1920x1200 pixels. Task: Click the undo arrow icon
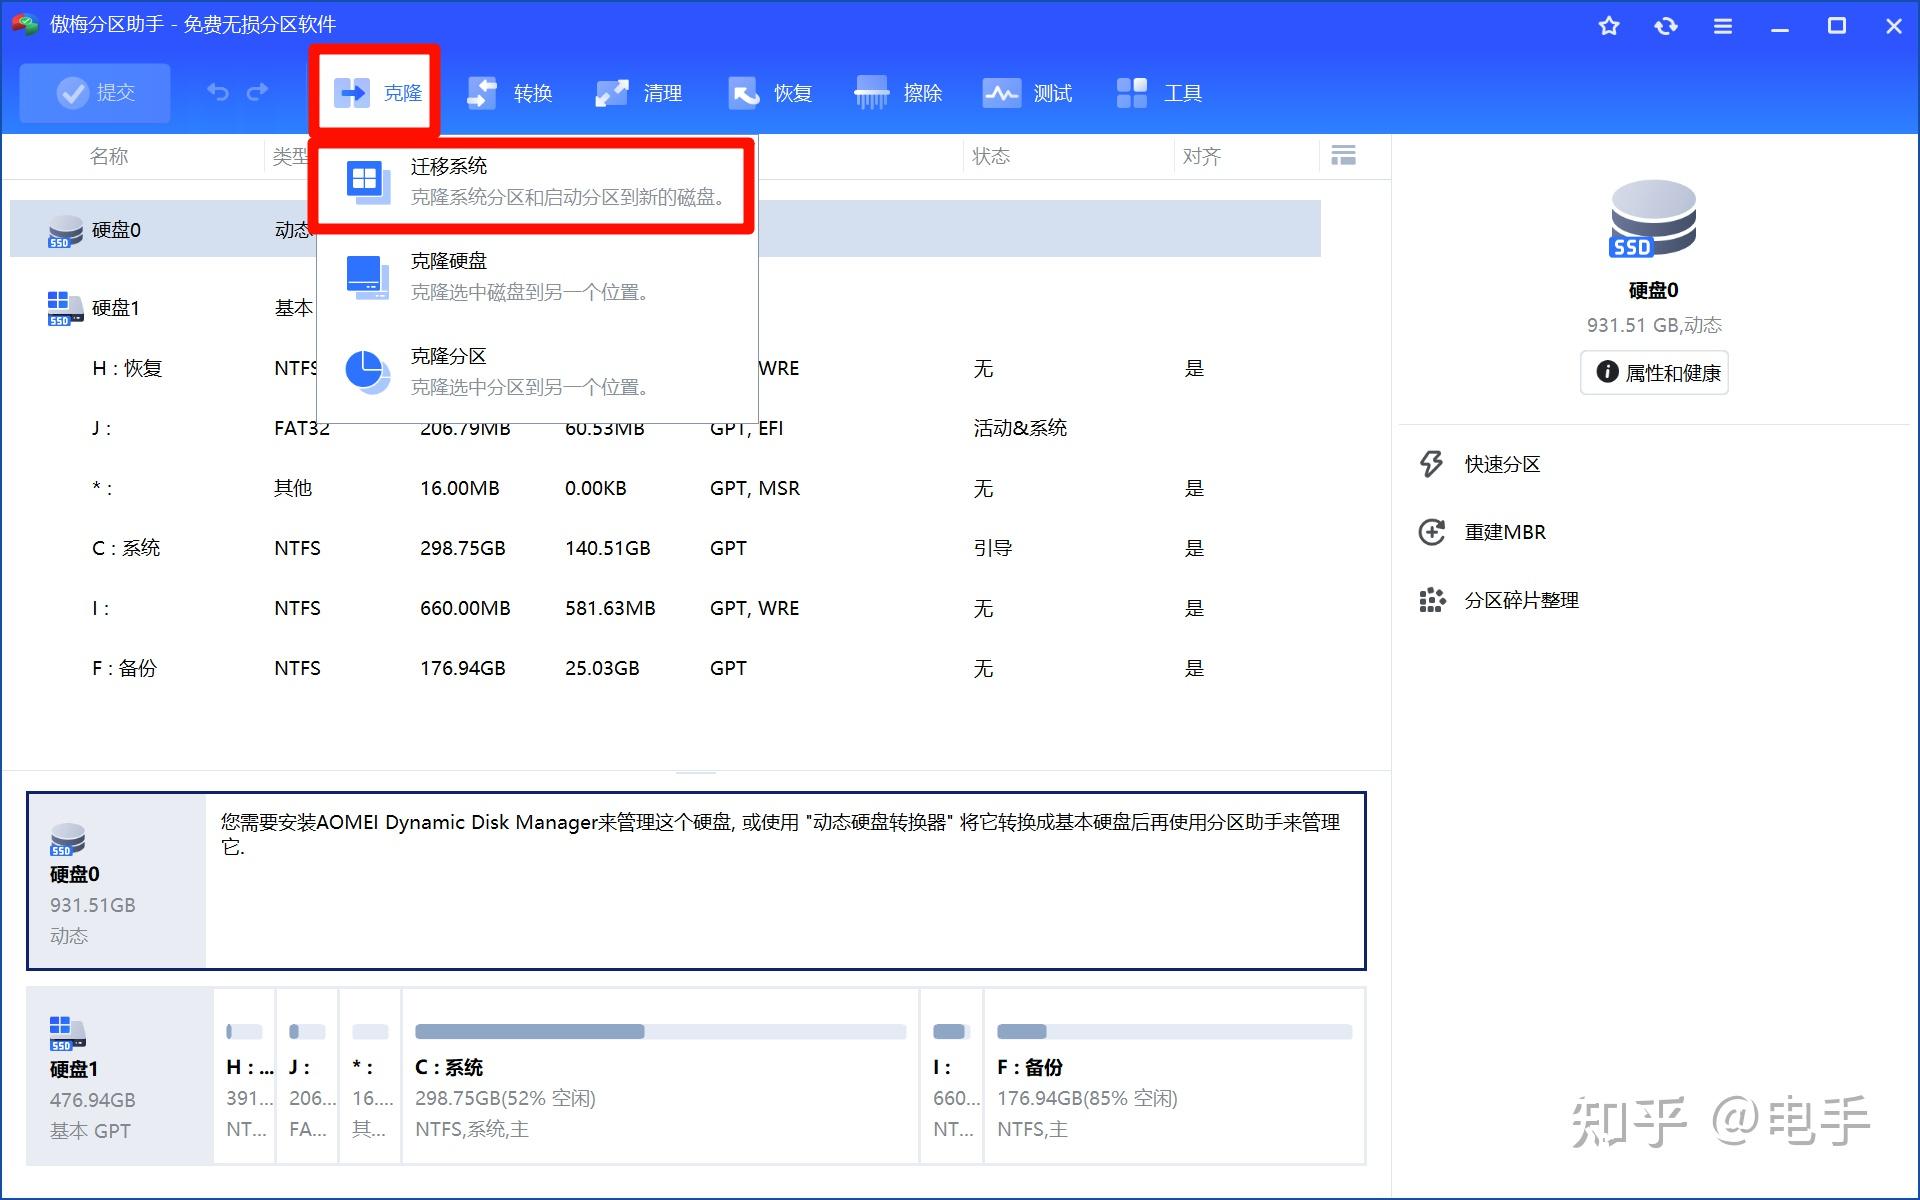tap(218, 91)
